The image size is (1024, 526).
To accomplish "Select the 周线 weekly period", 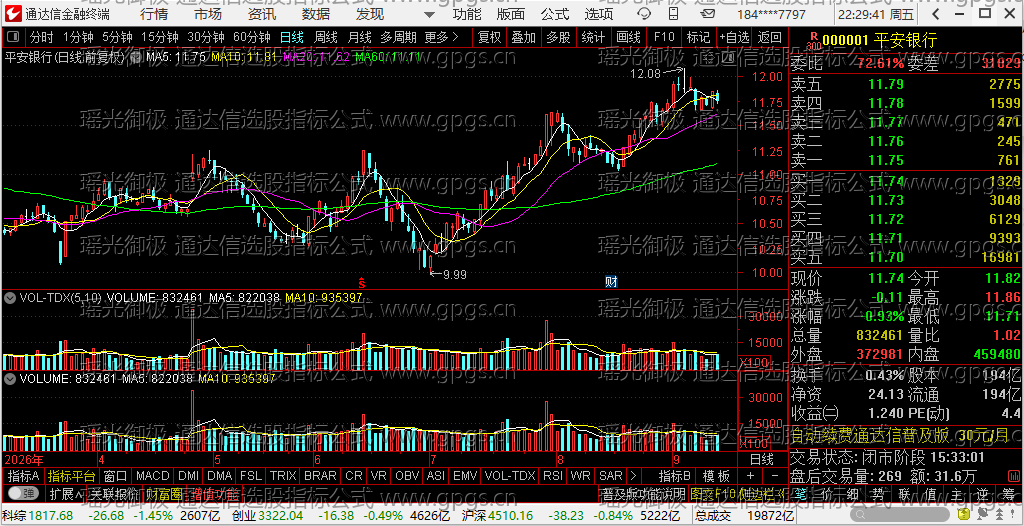I will 325,37.
